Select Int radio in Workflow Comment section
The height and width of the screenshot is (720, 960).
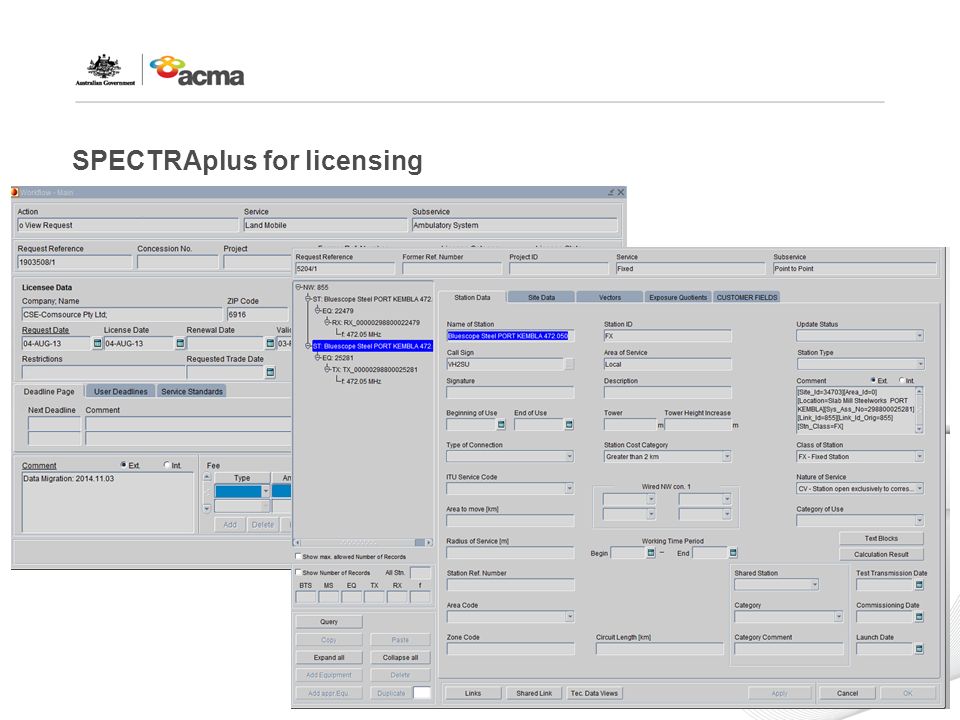tap(167, 465)
